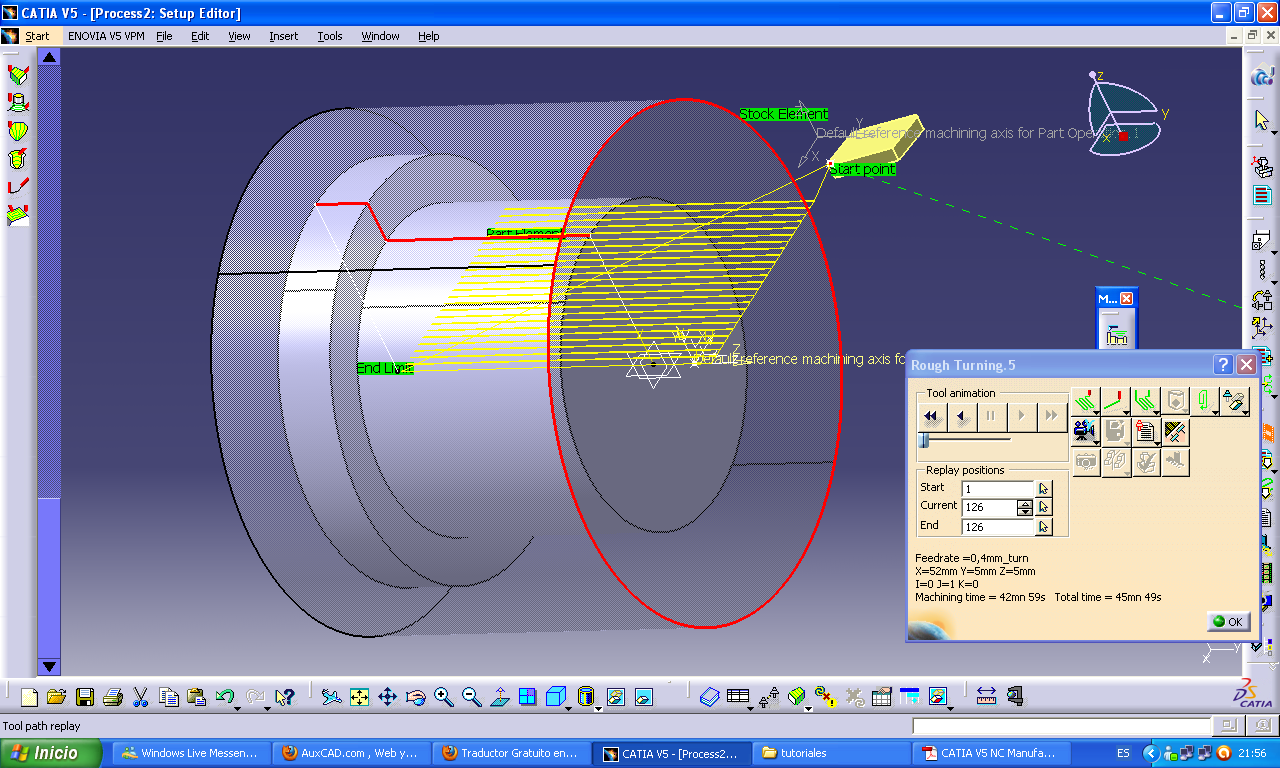
Task: Pick Start replay position with arrow button
Action: click(x=1044, y=488)
